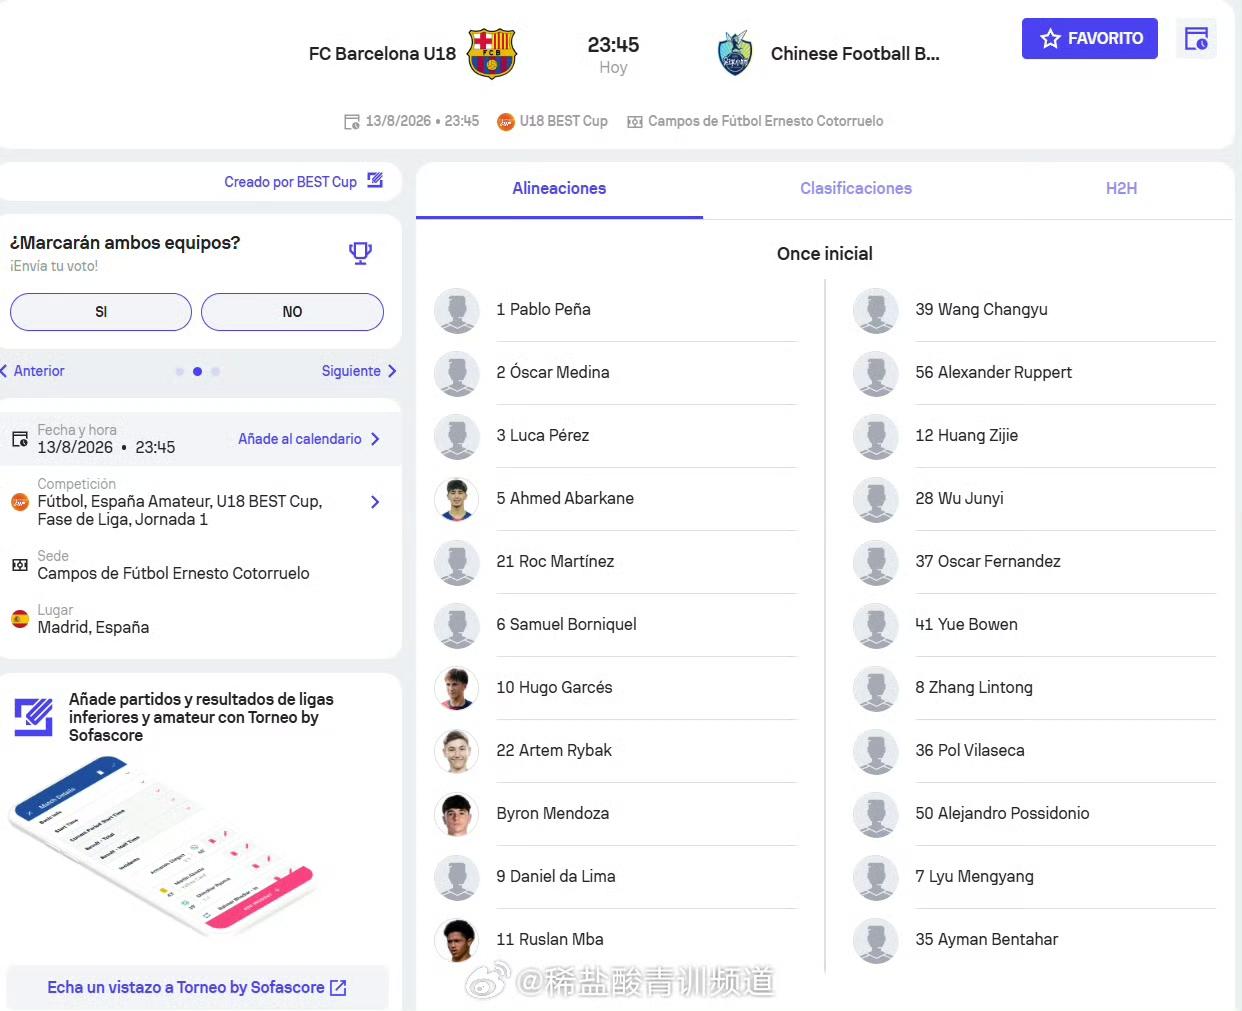
Task: Click the Spain flag icon next to Madrid
Action: tap(20, 619)
